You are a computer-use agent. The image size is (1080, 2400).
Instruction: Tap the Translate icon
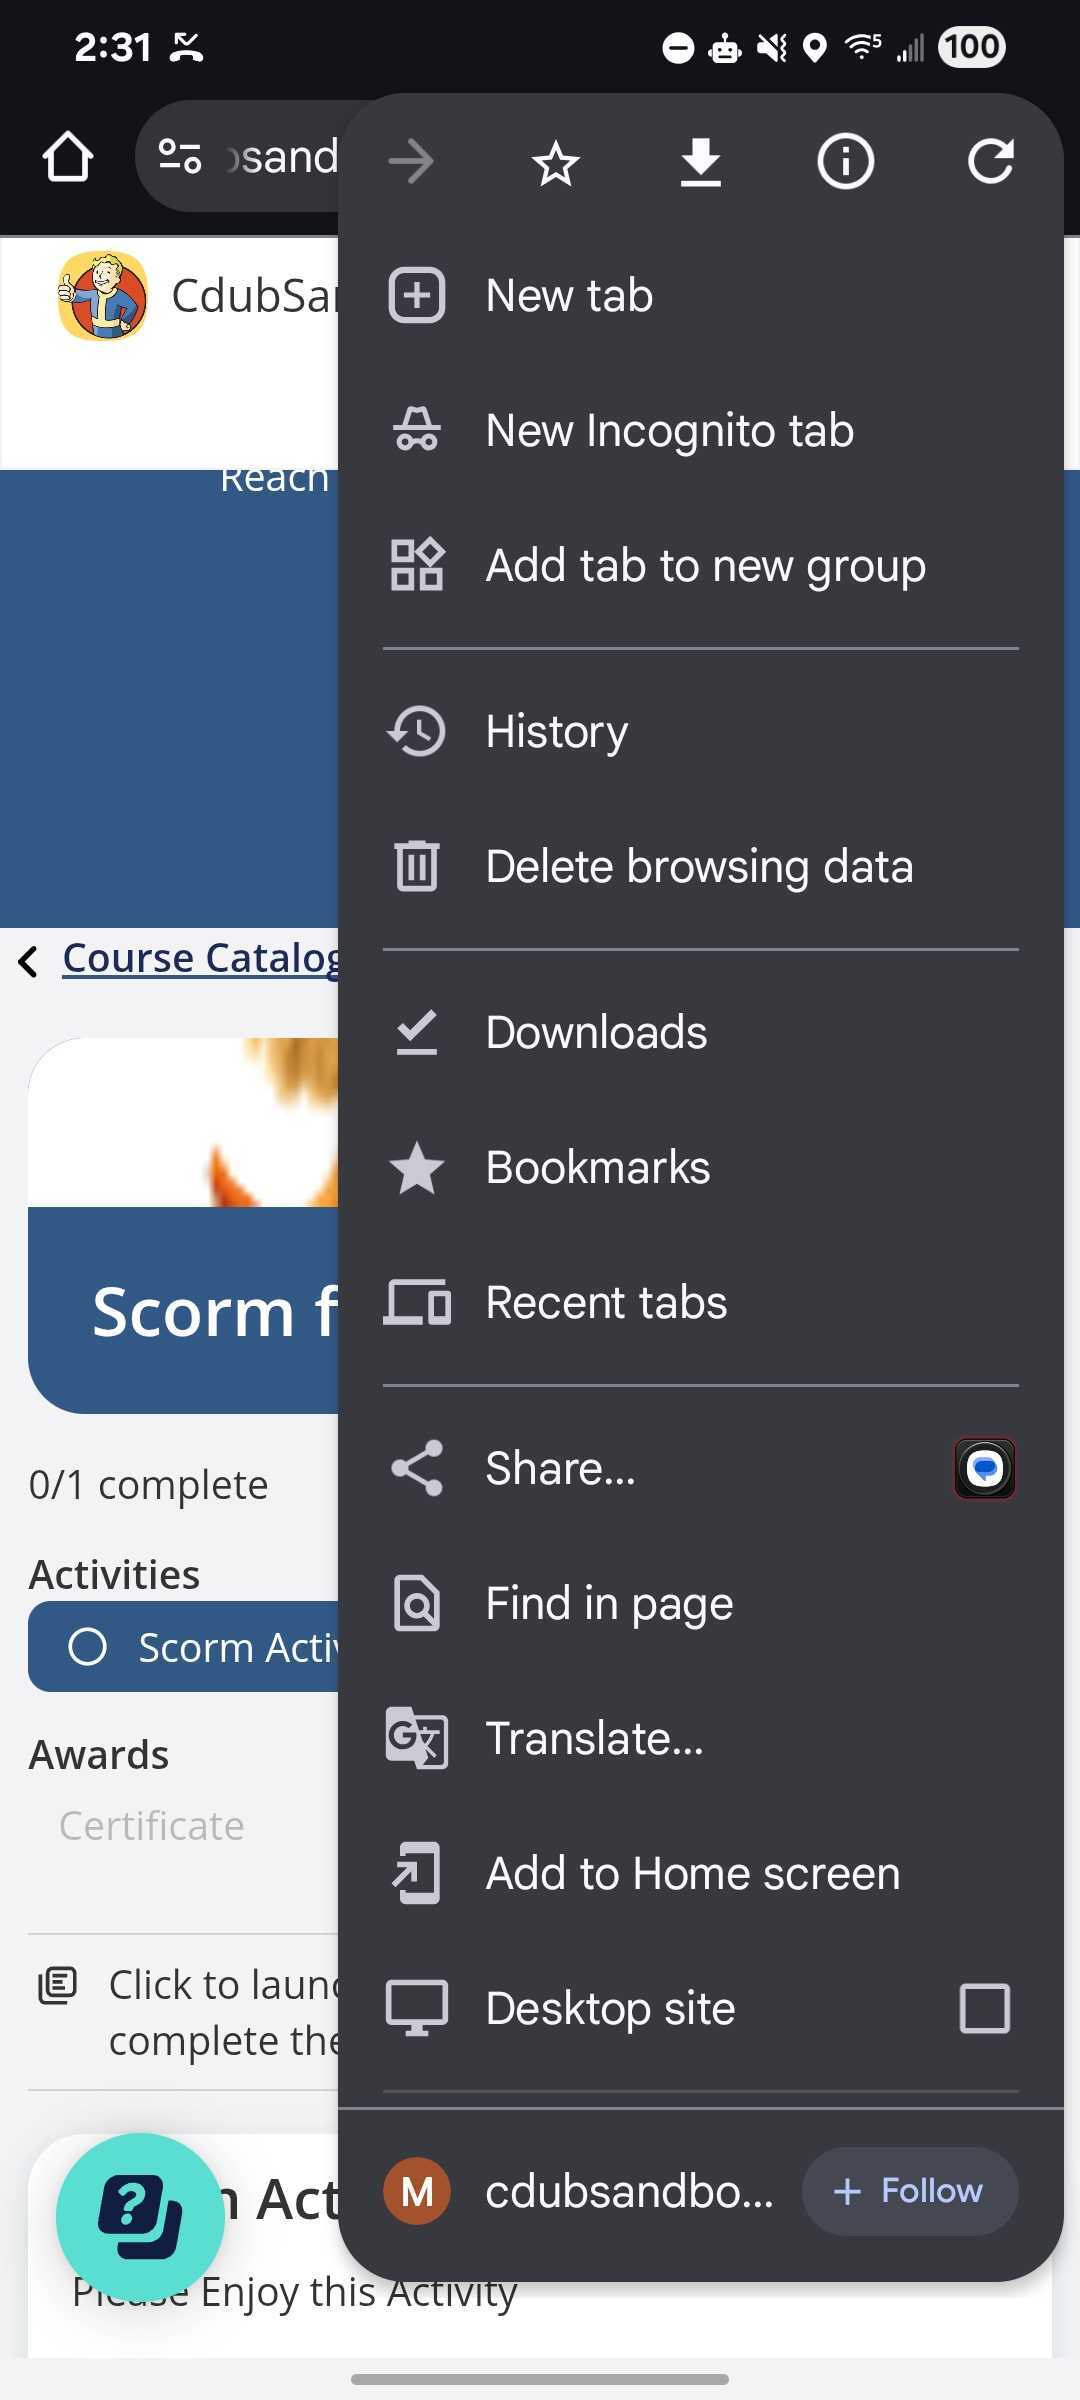point(417,1738)
